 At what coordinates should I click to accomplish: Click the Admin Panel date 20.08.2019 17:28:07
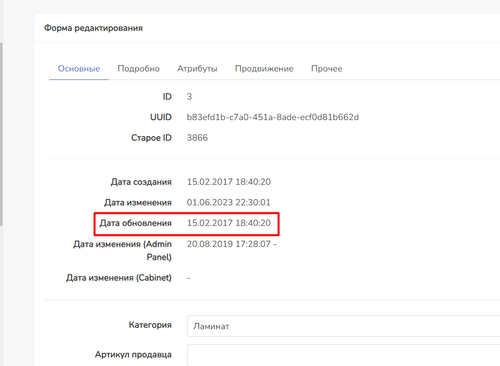[229, 244]
